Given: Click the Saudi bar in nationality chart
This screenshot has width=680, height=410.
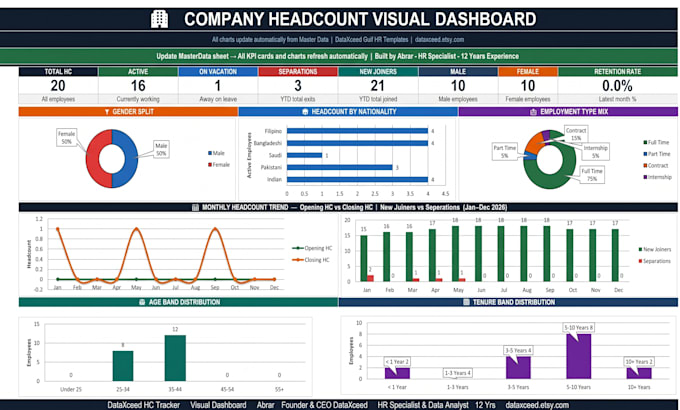Looking at the screenshot, I should click(304, 155).
